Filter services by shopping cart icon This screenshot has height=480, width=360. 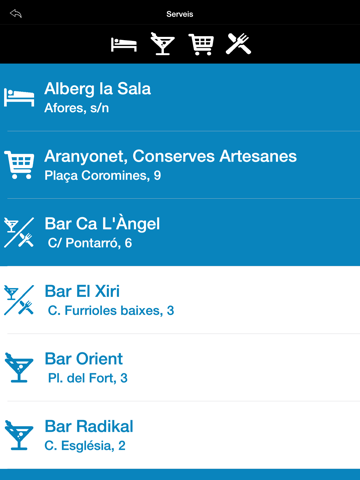pos(201,44)
